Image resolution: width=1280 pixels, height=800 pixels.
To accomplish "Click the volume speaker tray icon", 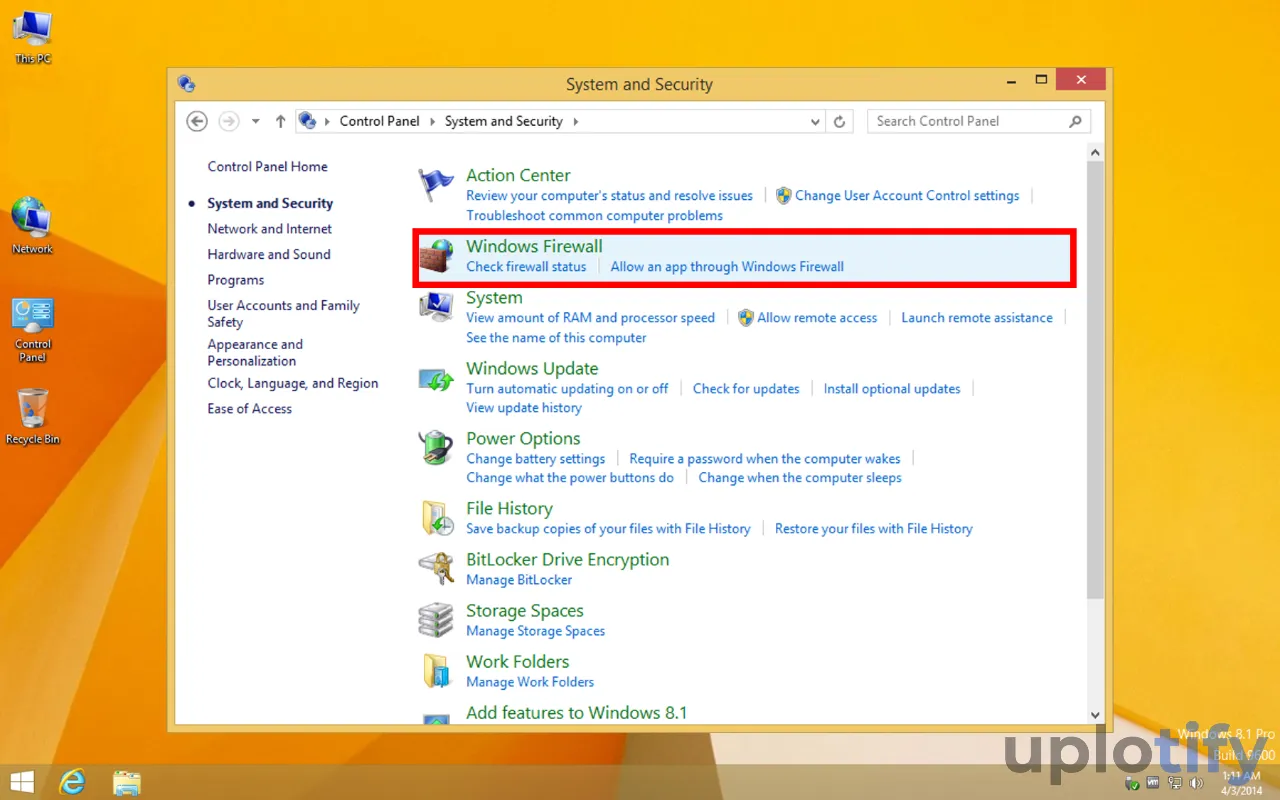I will pos(1196,782).
